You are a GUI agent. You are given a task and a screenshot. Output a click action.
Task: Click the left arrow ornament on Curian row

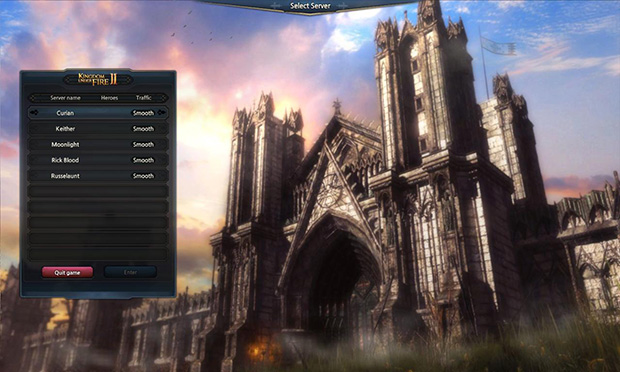click(34, 113)
